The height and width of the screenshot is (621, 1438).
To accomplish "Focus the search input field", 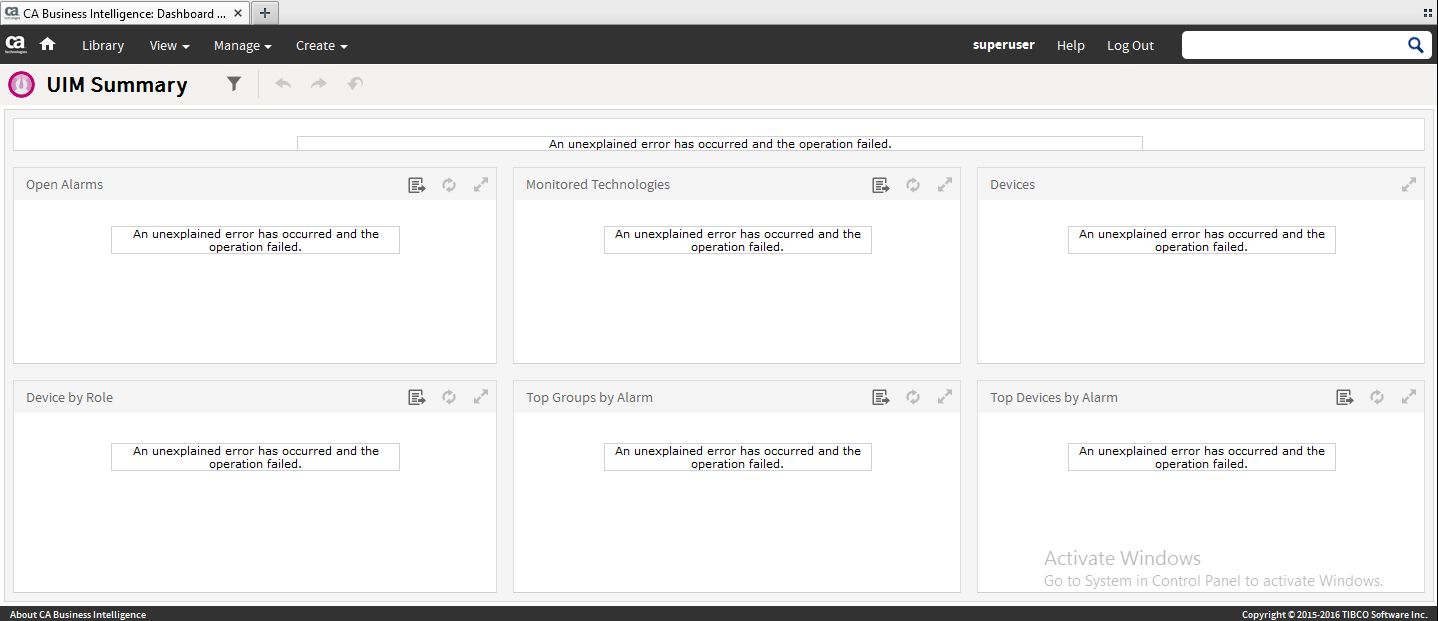I will tap(1292, 45).
